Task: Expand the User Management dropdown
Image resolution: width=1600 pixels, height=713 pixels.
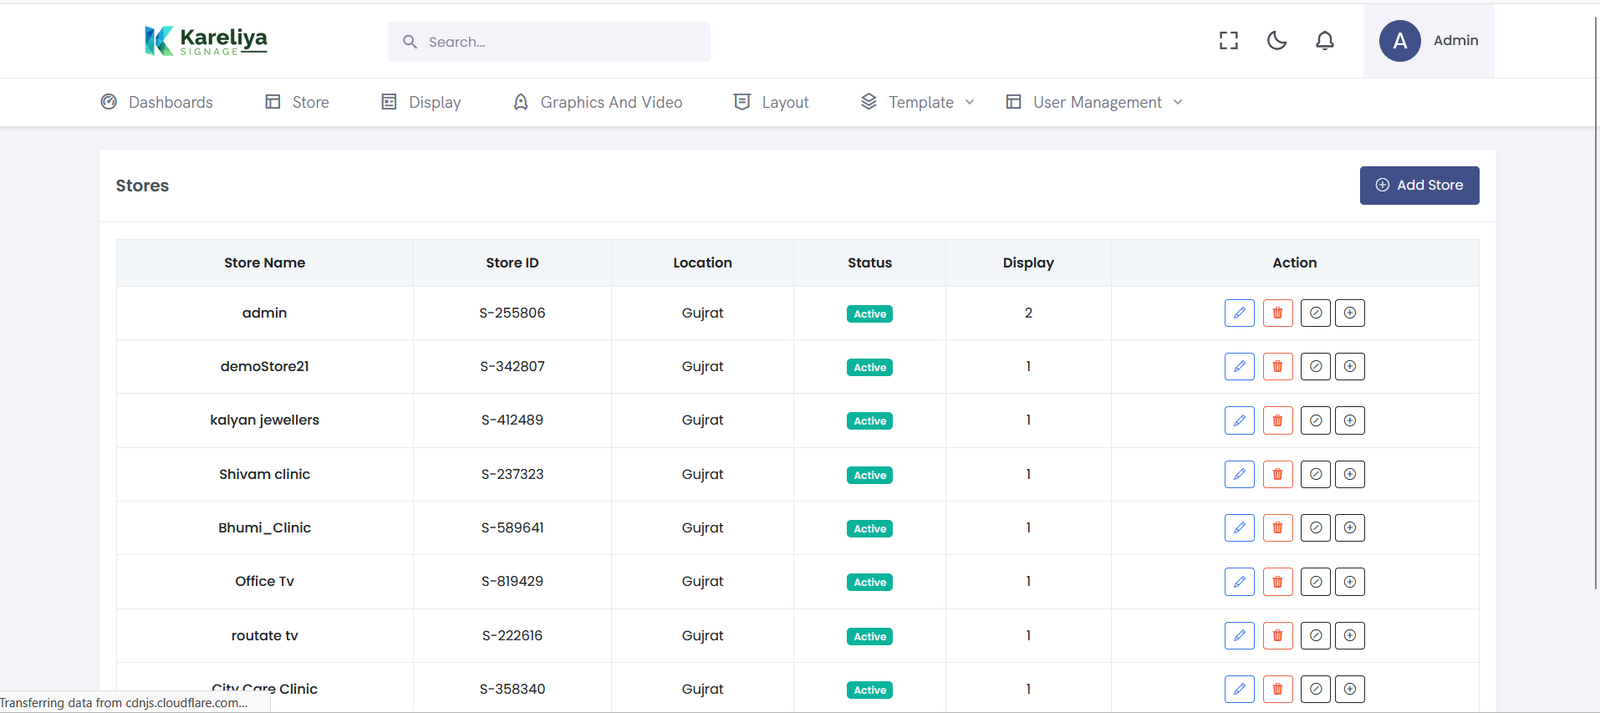Action: 1095,102
